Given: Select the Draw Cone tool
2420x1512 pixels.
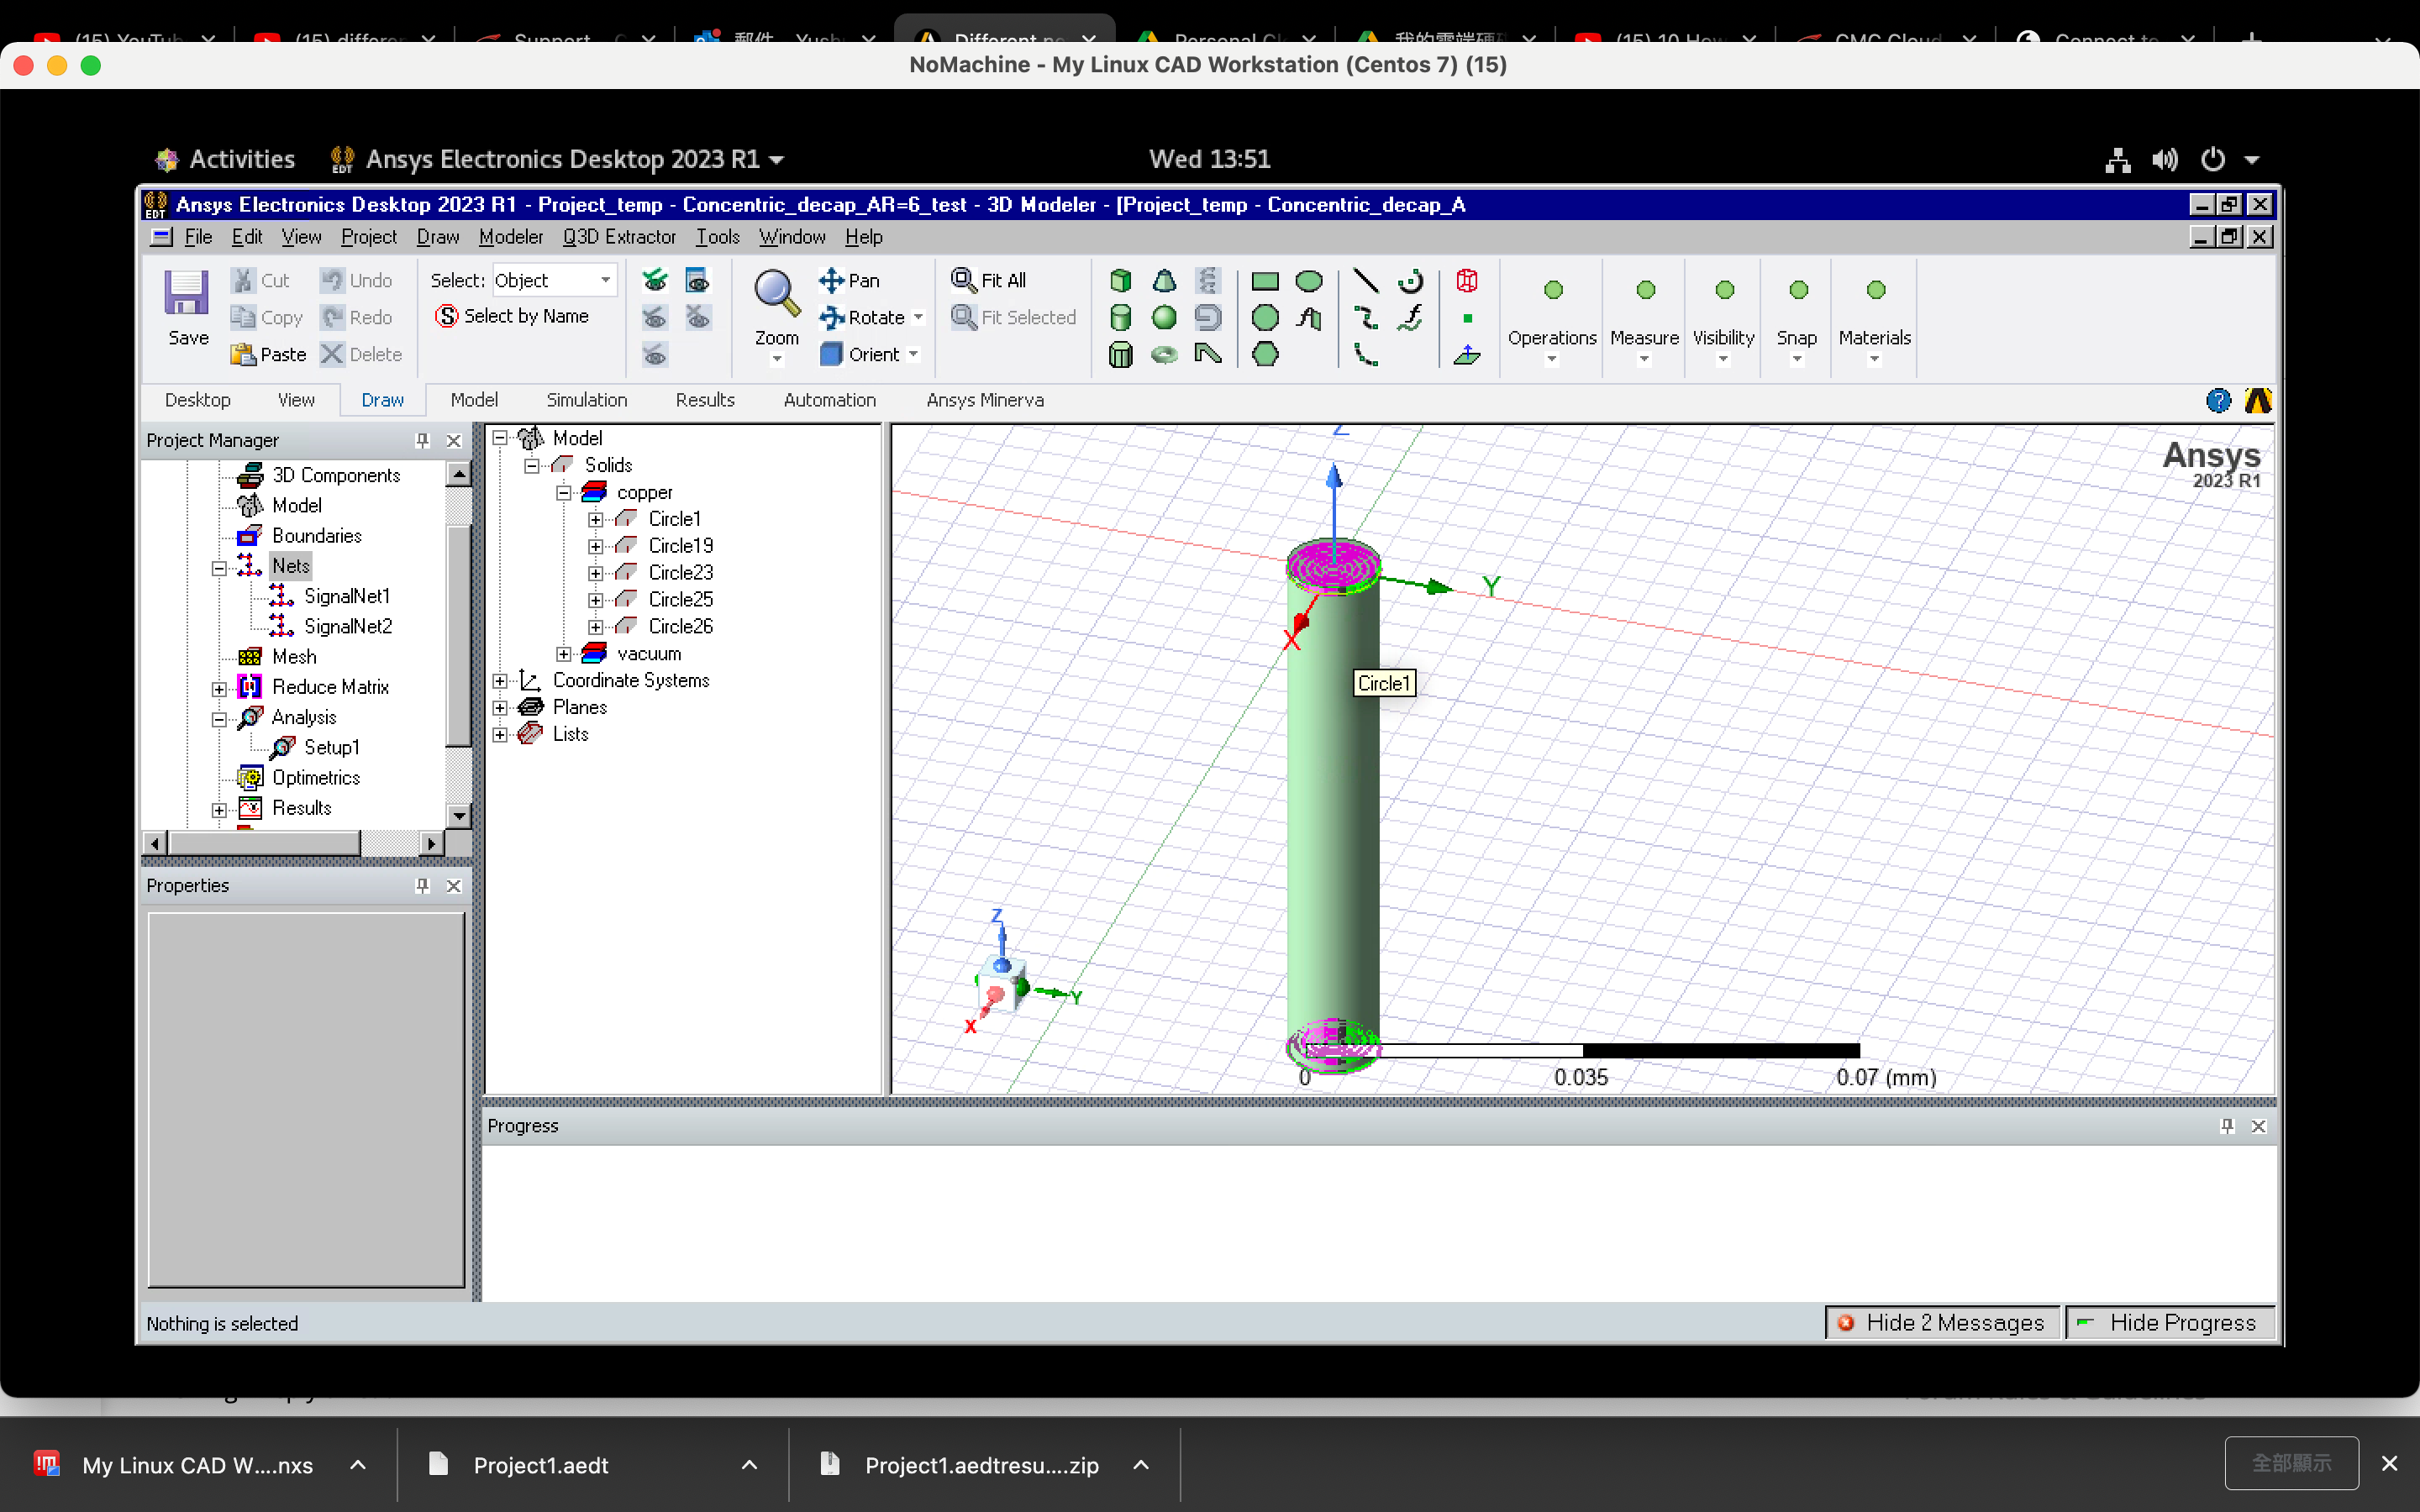Looking at the screenshot, I should point(1164,281).
